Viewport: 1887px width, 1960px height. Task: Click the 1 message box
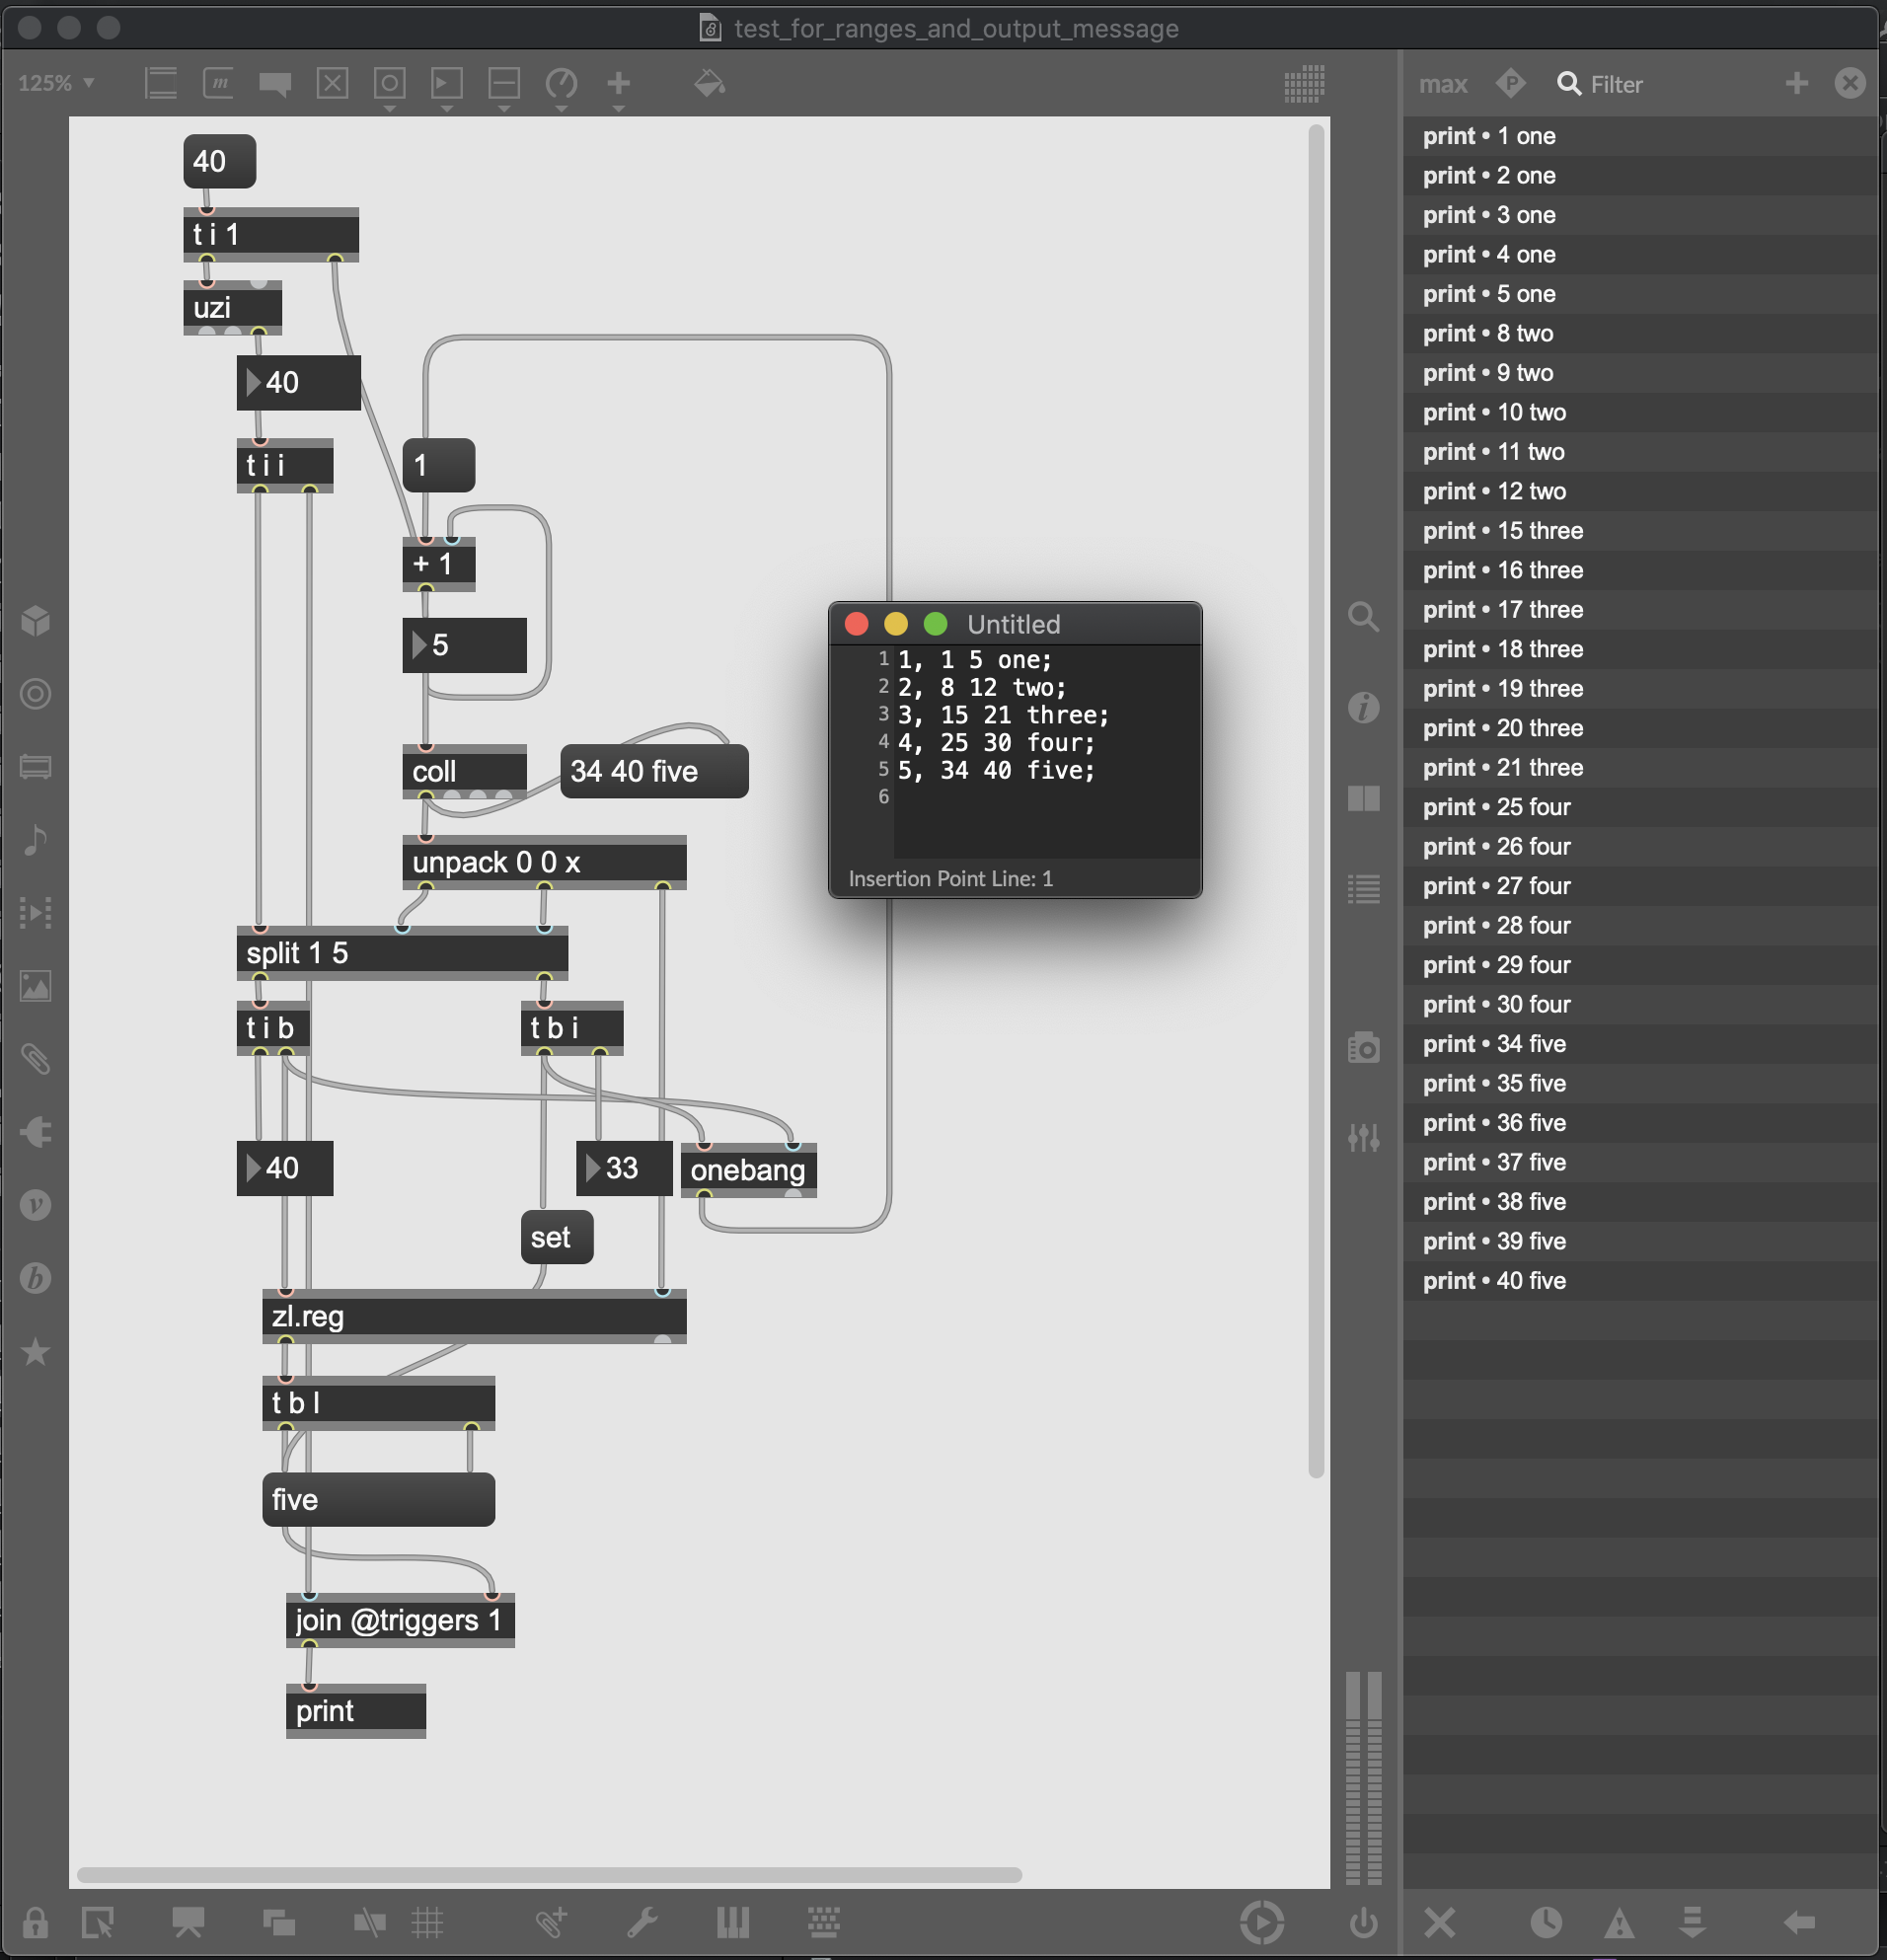[438, 465]
